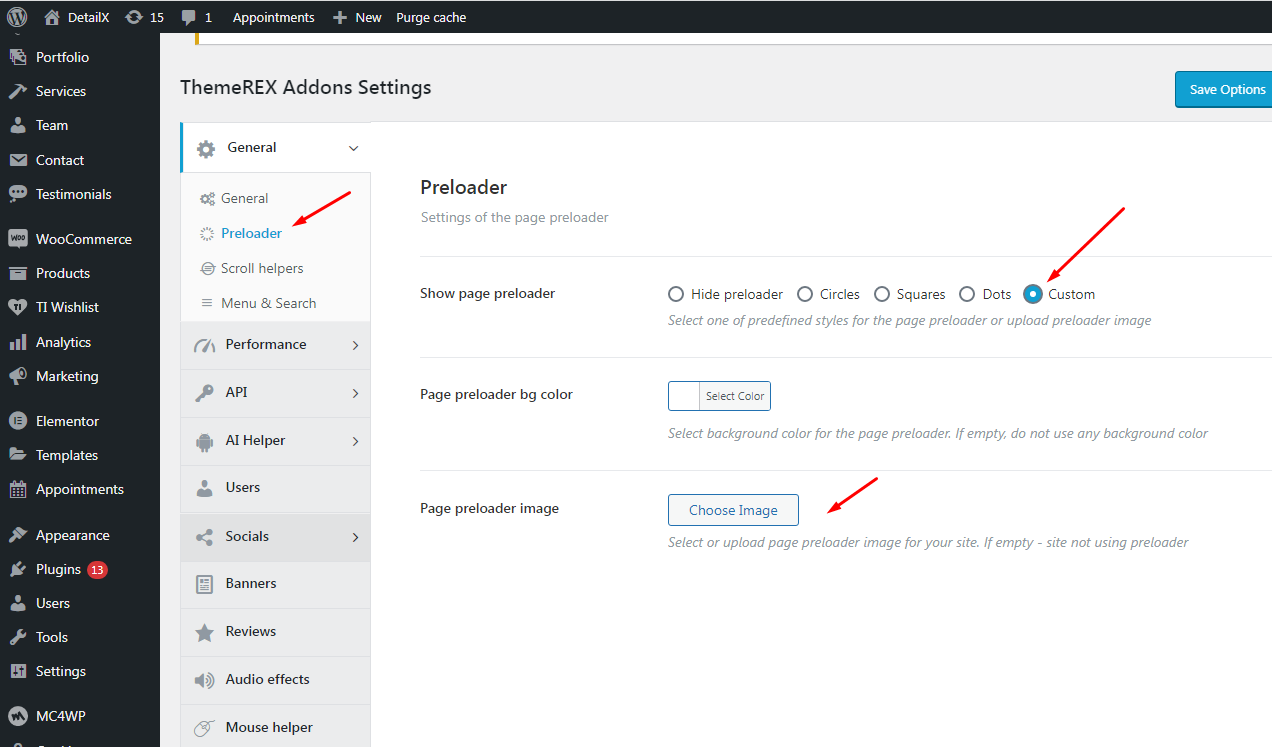
Task: Click the Services wrench icon
Action: click(x=18, y=91)
